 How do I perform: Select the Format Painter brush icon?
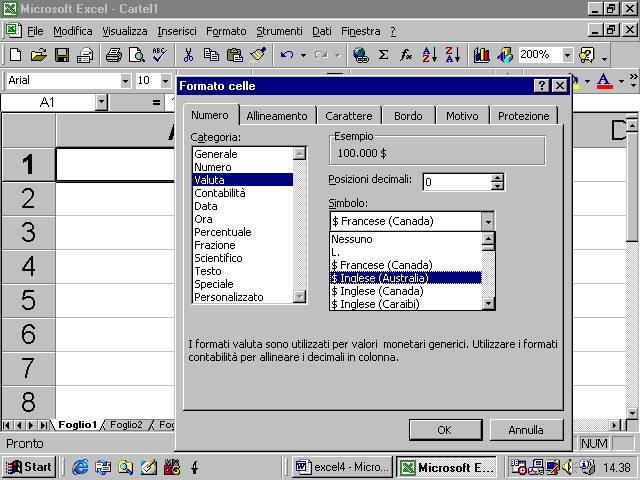coord(258,55)
